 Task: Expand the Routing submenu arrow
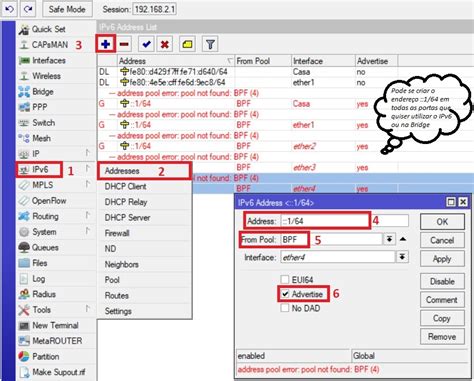(88, 215)
